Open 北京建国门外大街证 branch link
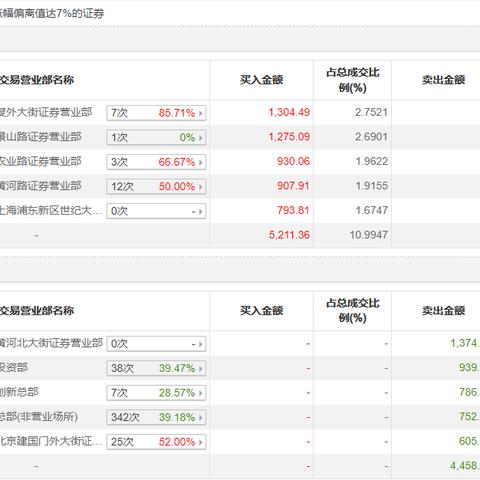This screenshot has width=480, height=480. (x=51, y=441)
